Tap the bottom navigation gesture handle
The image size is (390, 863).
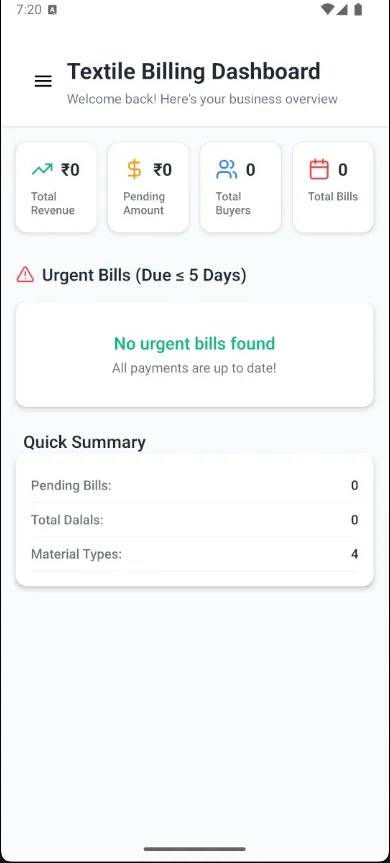tap(195, 849)
